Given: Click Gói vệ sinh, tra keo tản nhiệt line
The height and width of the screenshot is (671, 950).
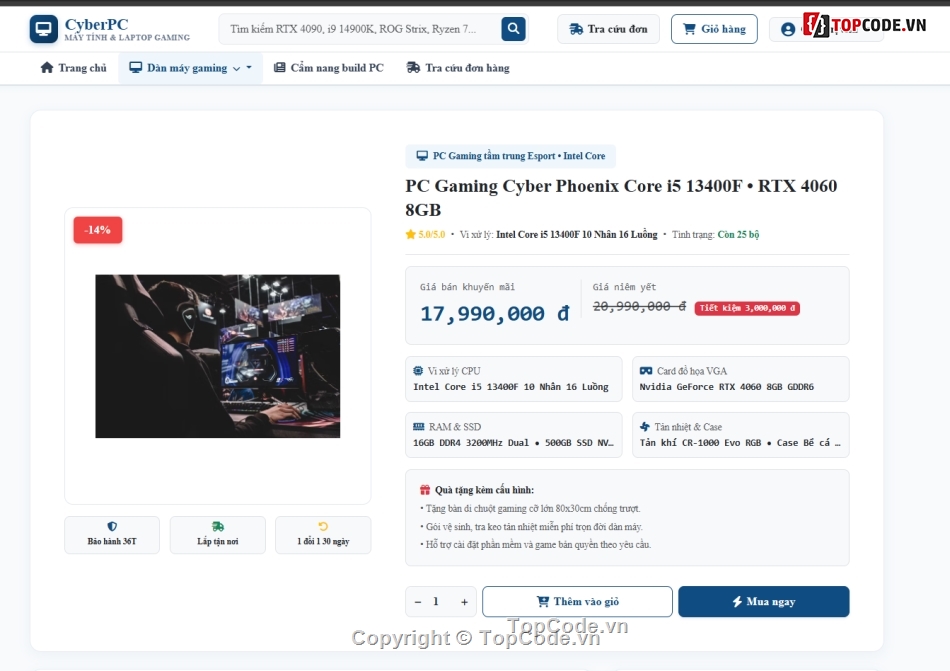Looking at the screenshot, I should click(x=531, y=527).
